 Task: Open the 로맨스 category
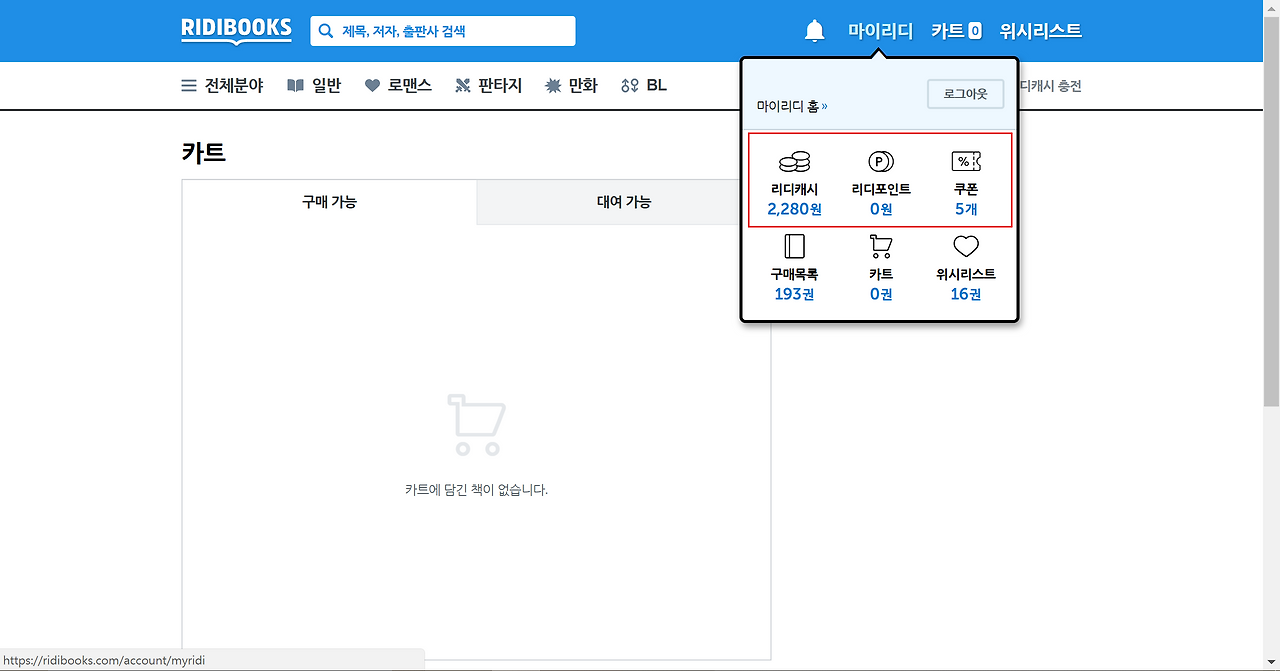pos(398,86)
